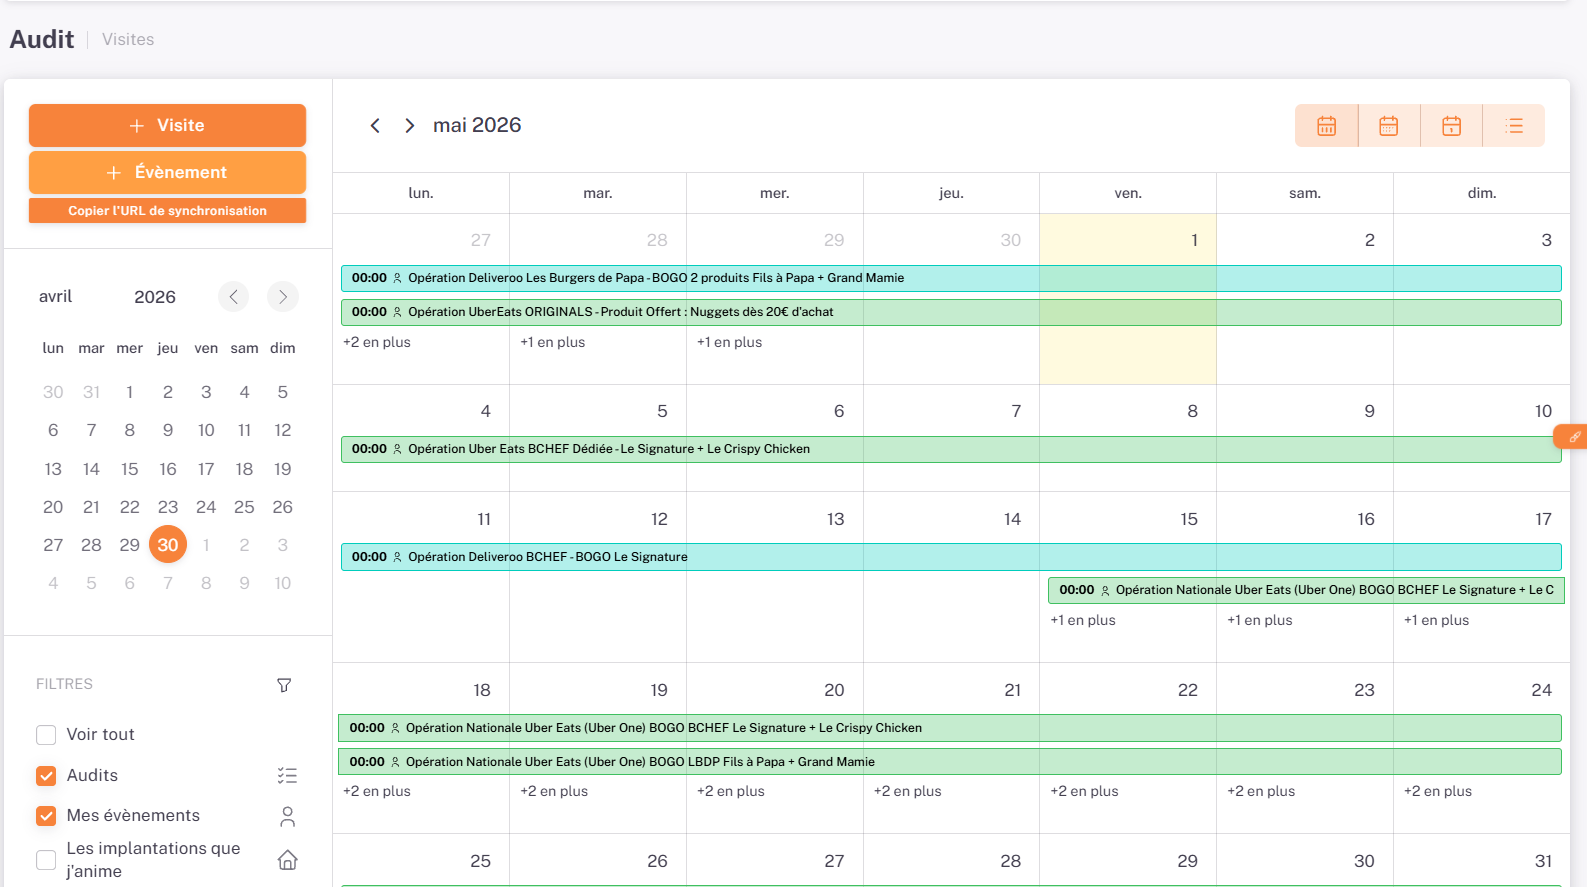Viewport: 1587px width, 887px height.
Task: Expand +2 en plus under Sunday 24
Action: coord(1438,791)
